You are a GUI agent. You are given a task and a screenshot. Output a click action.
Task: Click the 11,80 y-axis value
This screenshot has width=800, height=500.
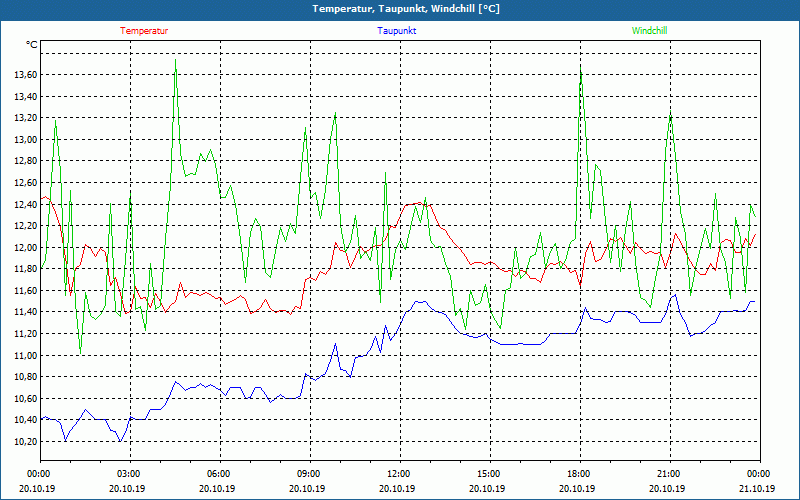click(x=26, y=269)
